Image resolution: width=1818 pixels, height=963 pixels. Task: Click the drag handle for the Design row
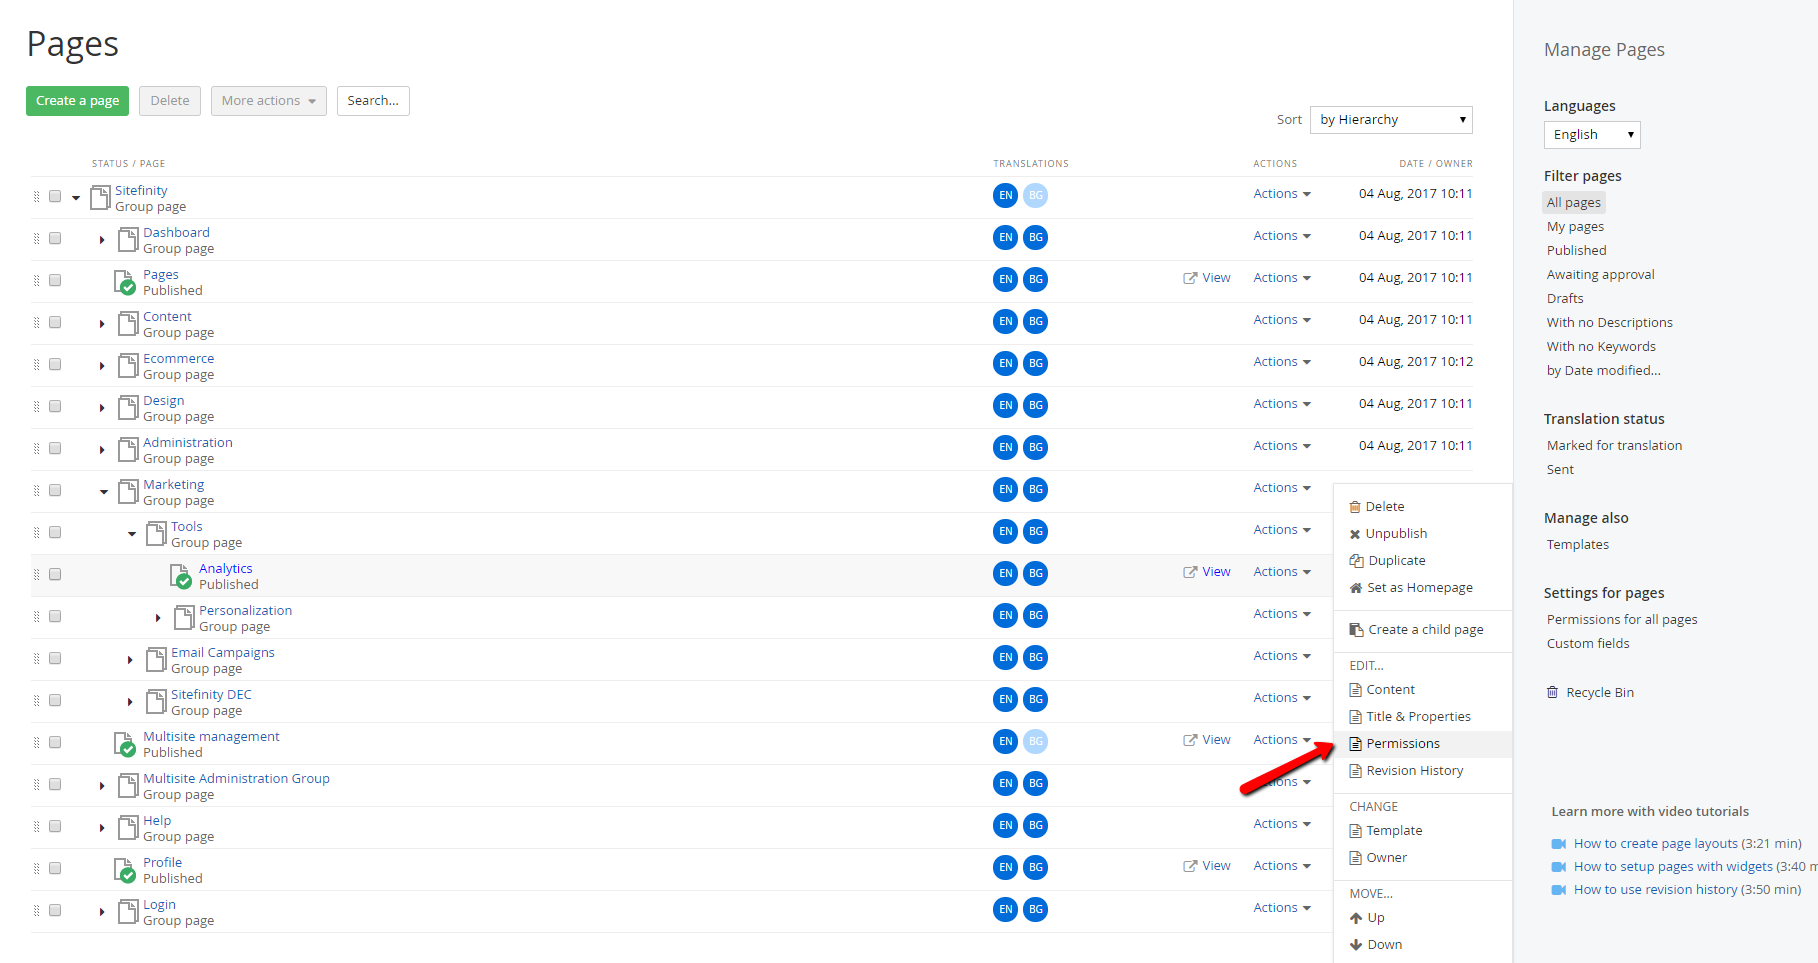37,407
